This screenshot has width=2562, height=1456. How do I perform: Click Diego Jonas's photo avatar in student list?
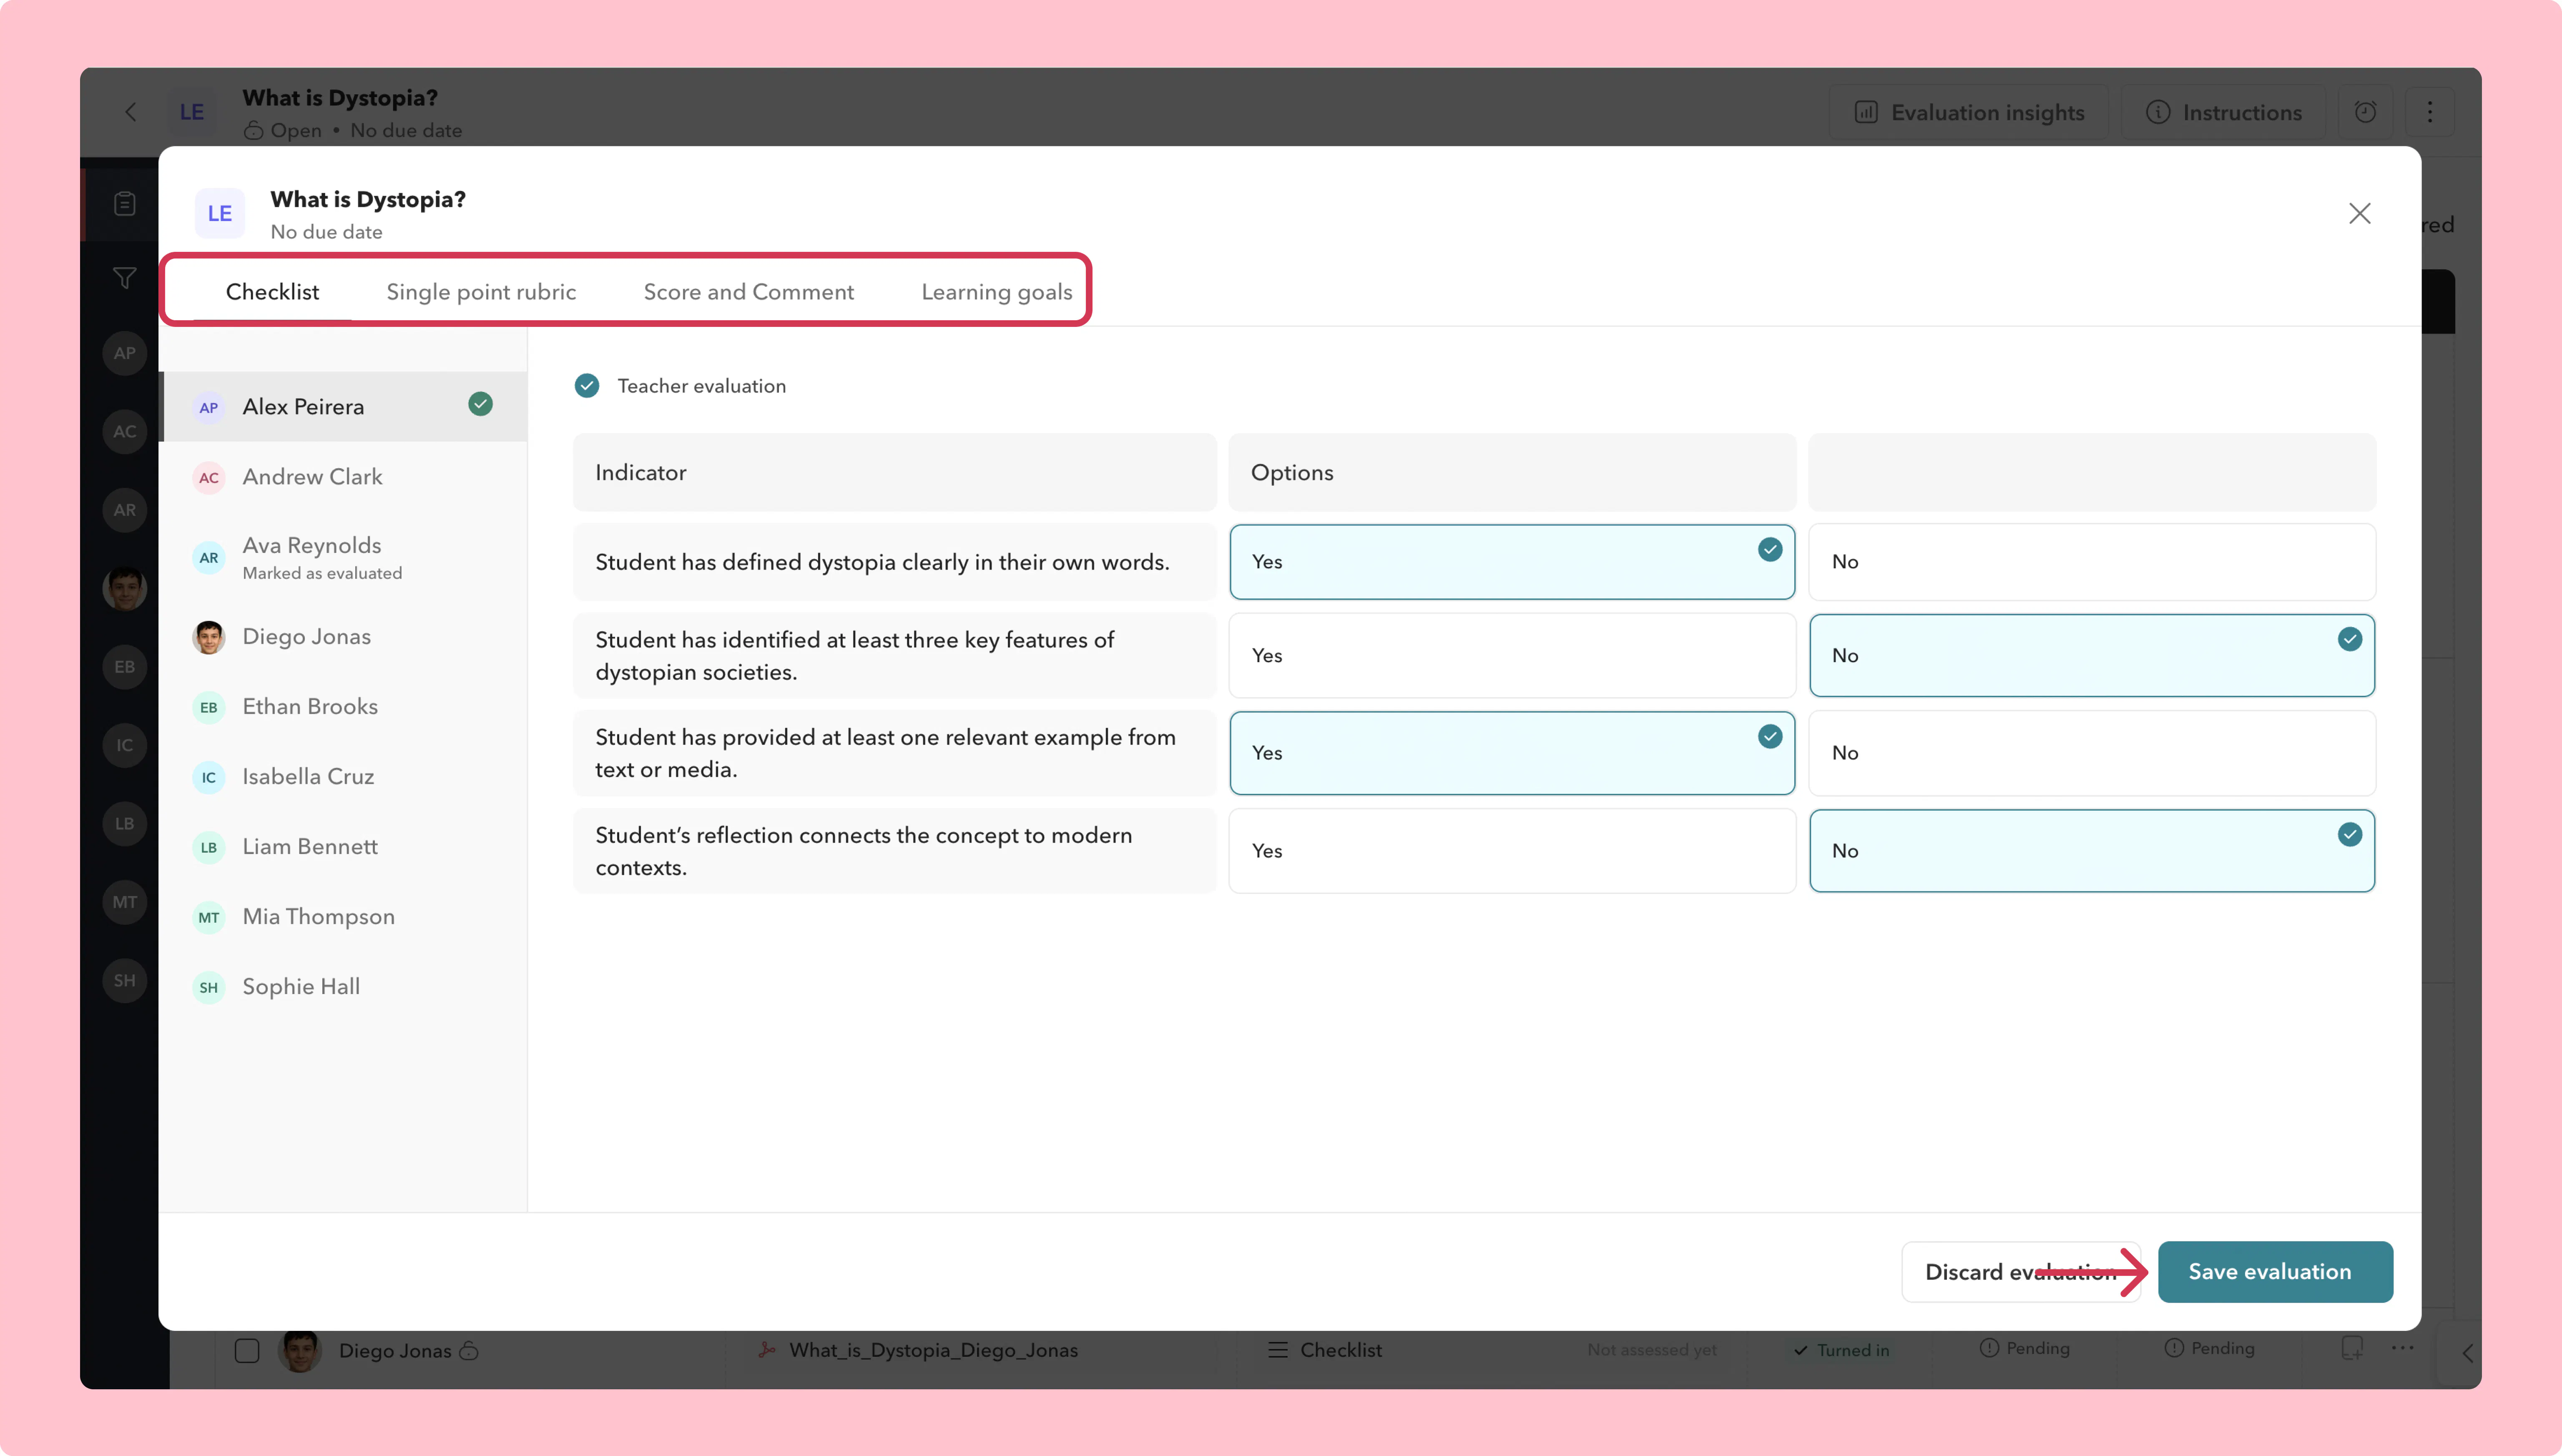[208, 637]
